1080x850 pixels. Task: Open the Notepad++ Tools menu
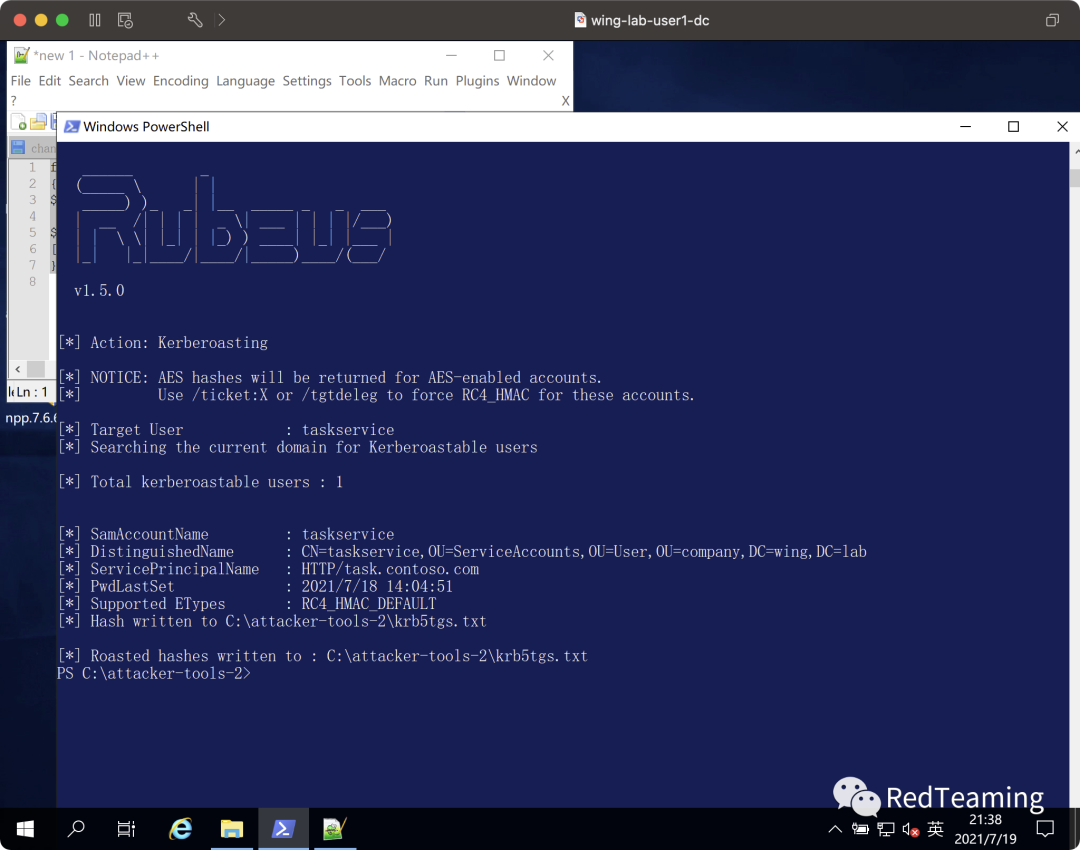click(x=355, y=81)
